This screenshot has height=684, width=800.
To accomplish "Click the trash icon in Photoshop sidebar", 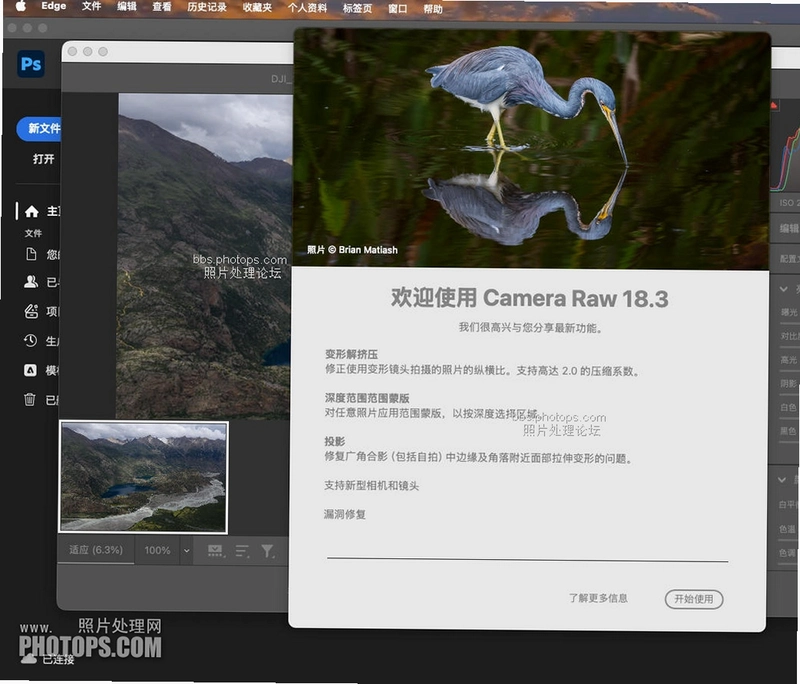I will 30,399.
